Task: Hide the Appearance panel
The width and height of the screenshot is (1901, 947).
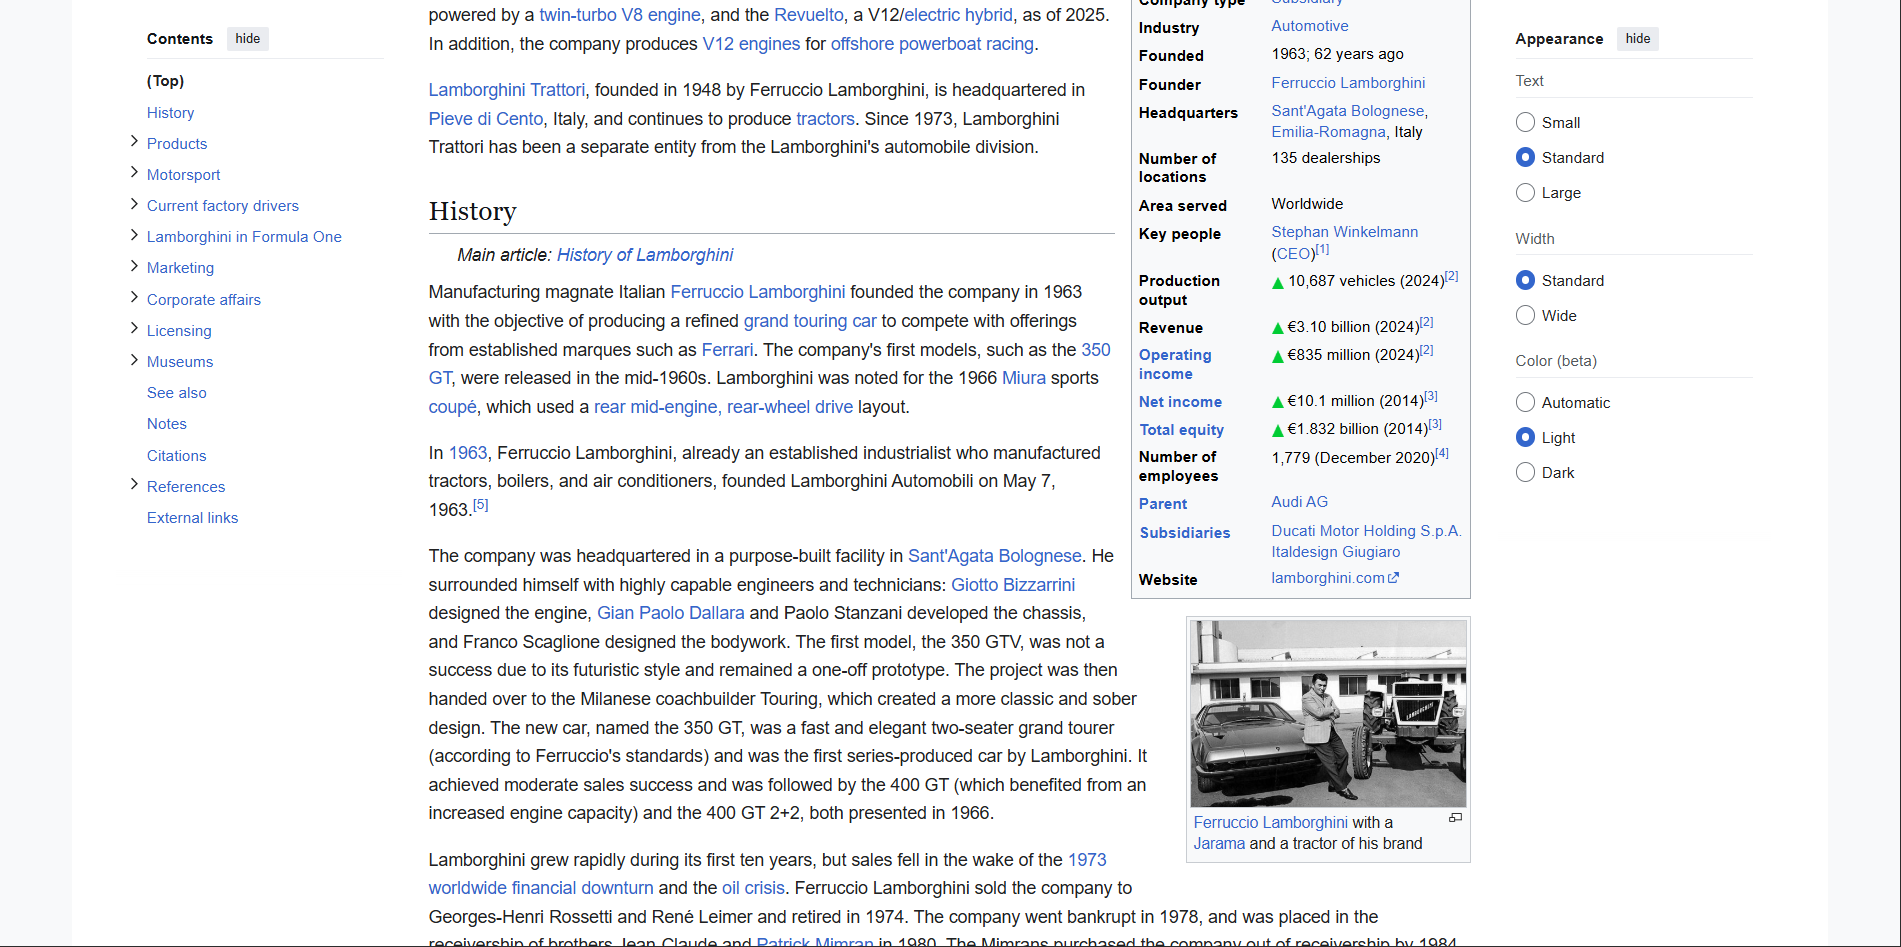Action: point(1638,39)
